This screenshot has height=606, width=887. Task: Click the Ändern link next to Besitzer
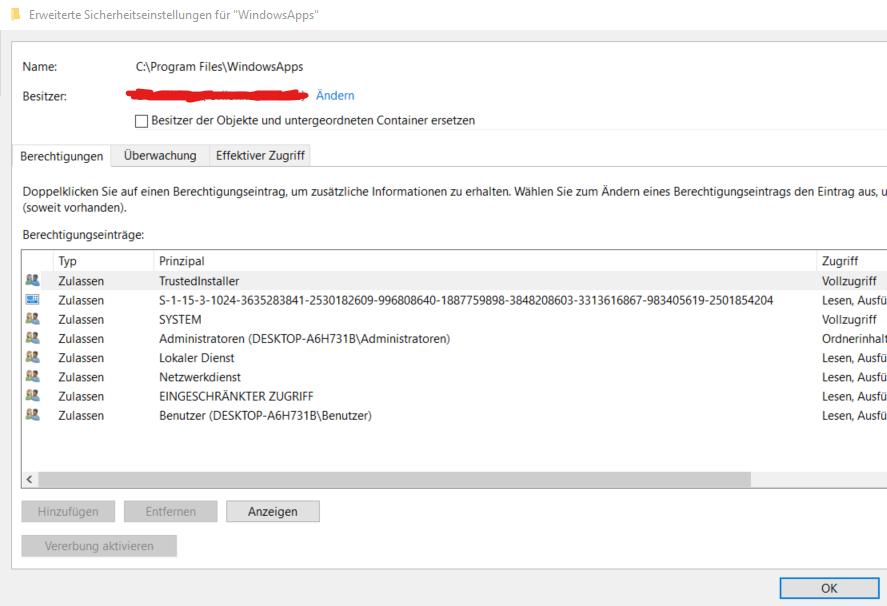[335, 96]
